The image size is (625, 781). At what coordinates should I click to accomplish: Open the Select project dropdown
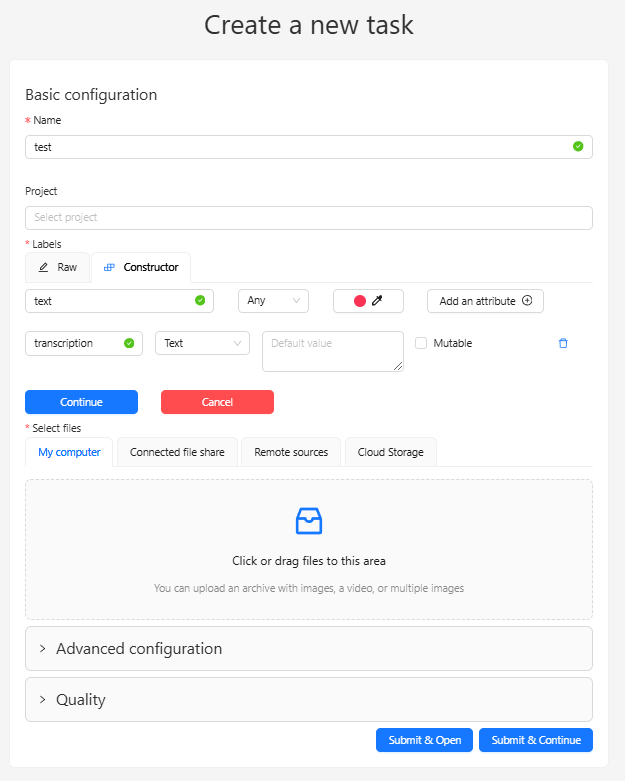(x=309, y=218)
